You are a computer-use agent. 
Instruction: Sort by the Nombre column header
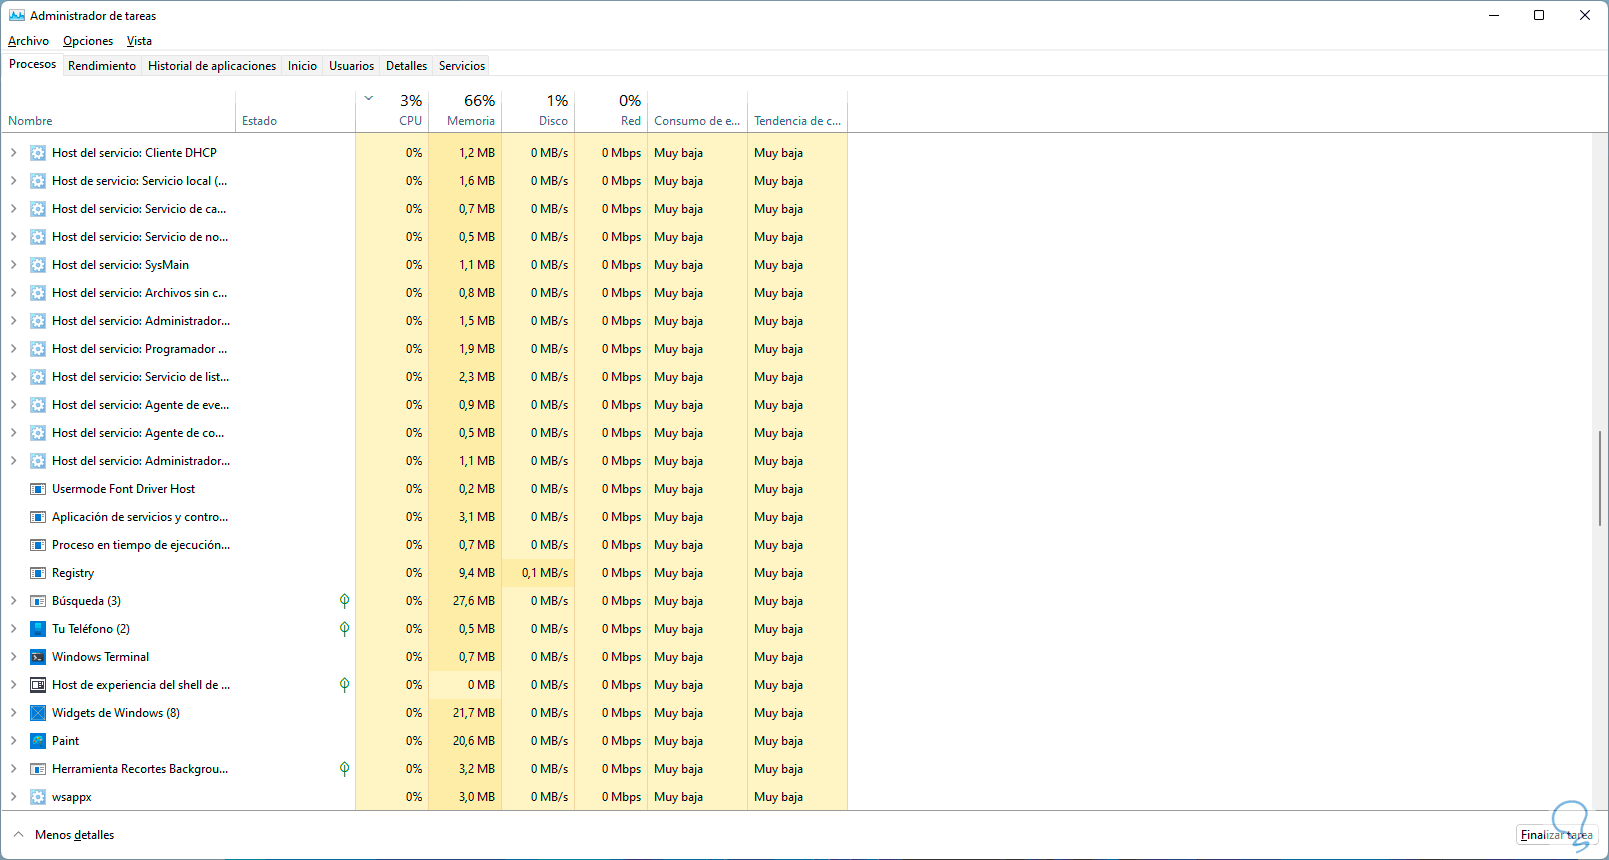[x=118, y=112]
